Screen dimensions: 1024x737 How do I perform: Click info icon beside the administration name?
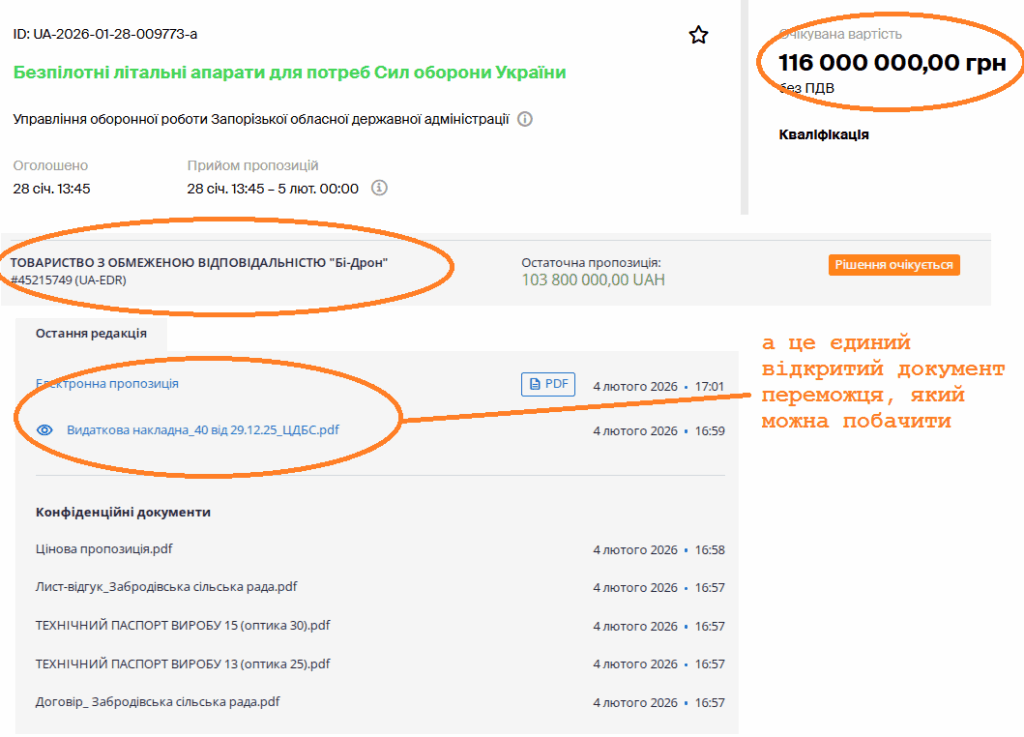(525, 119)
